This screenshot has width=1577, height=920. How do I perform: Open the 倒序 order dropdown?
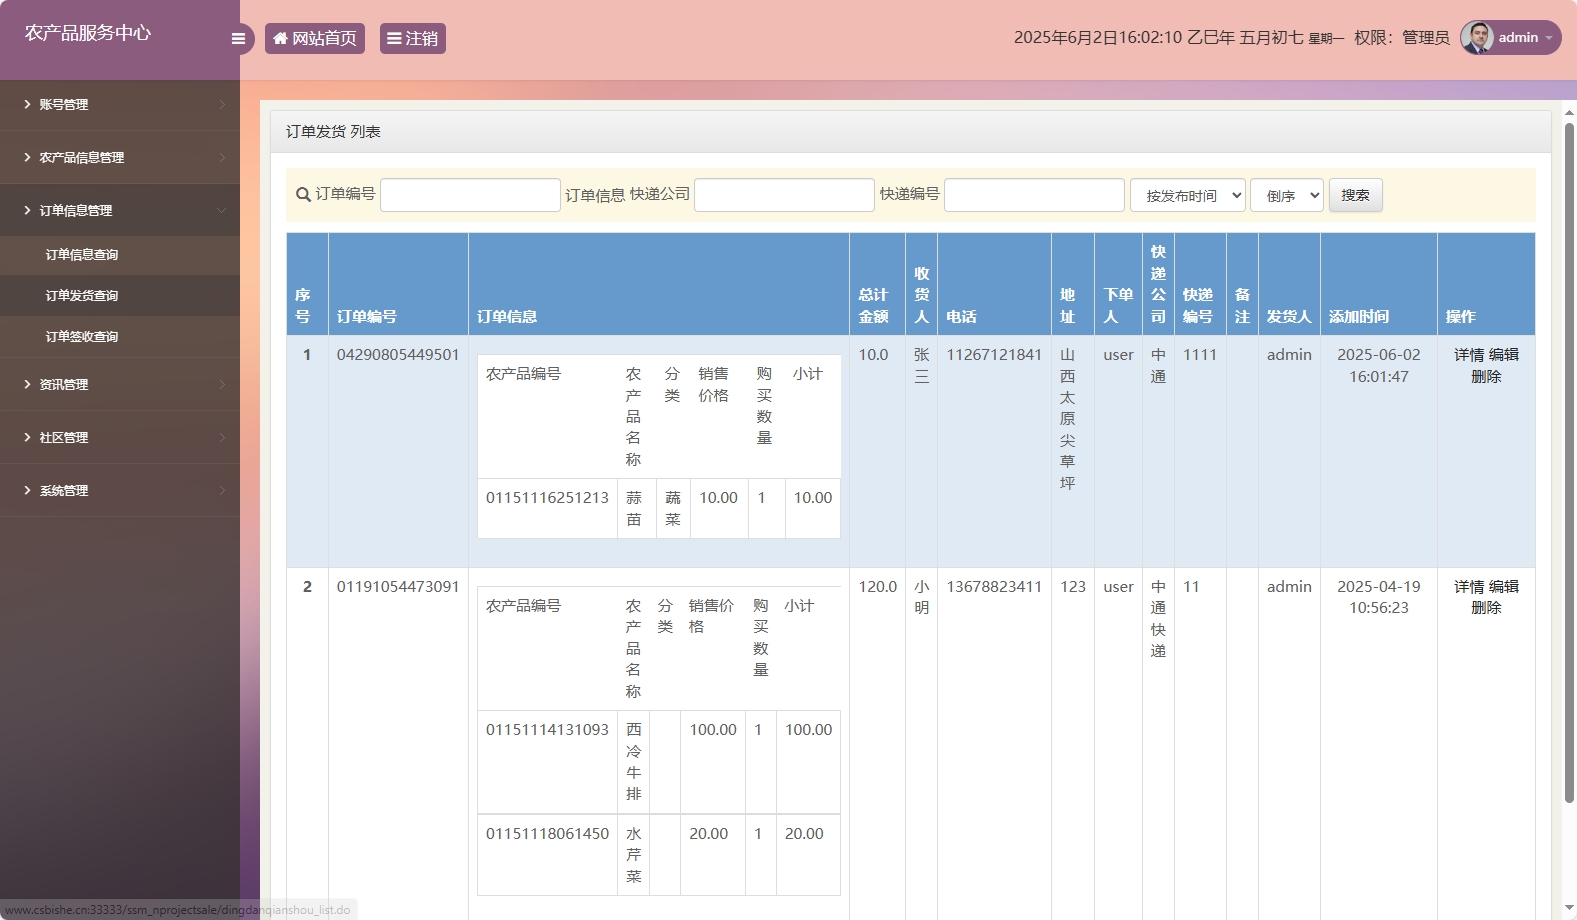click(x=1286, y=196)
